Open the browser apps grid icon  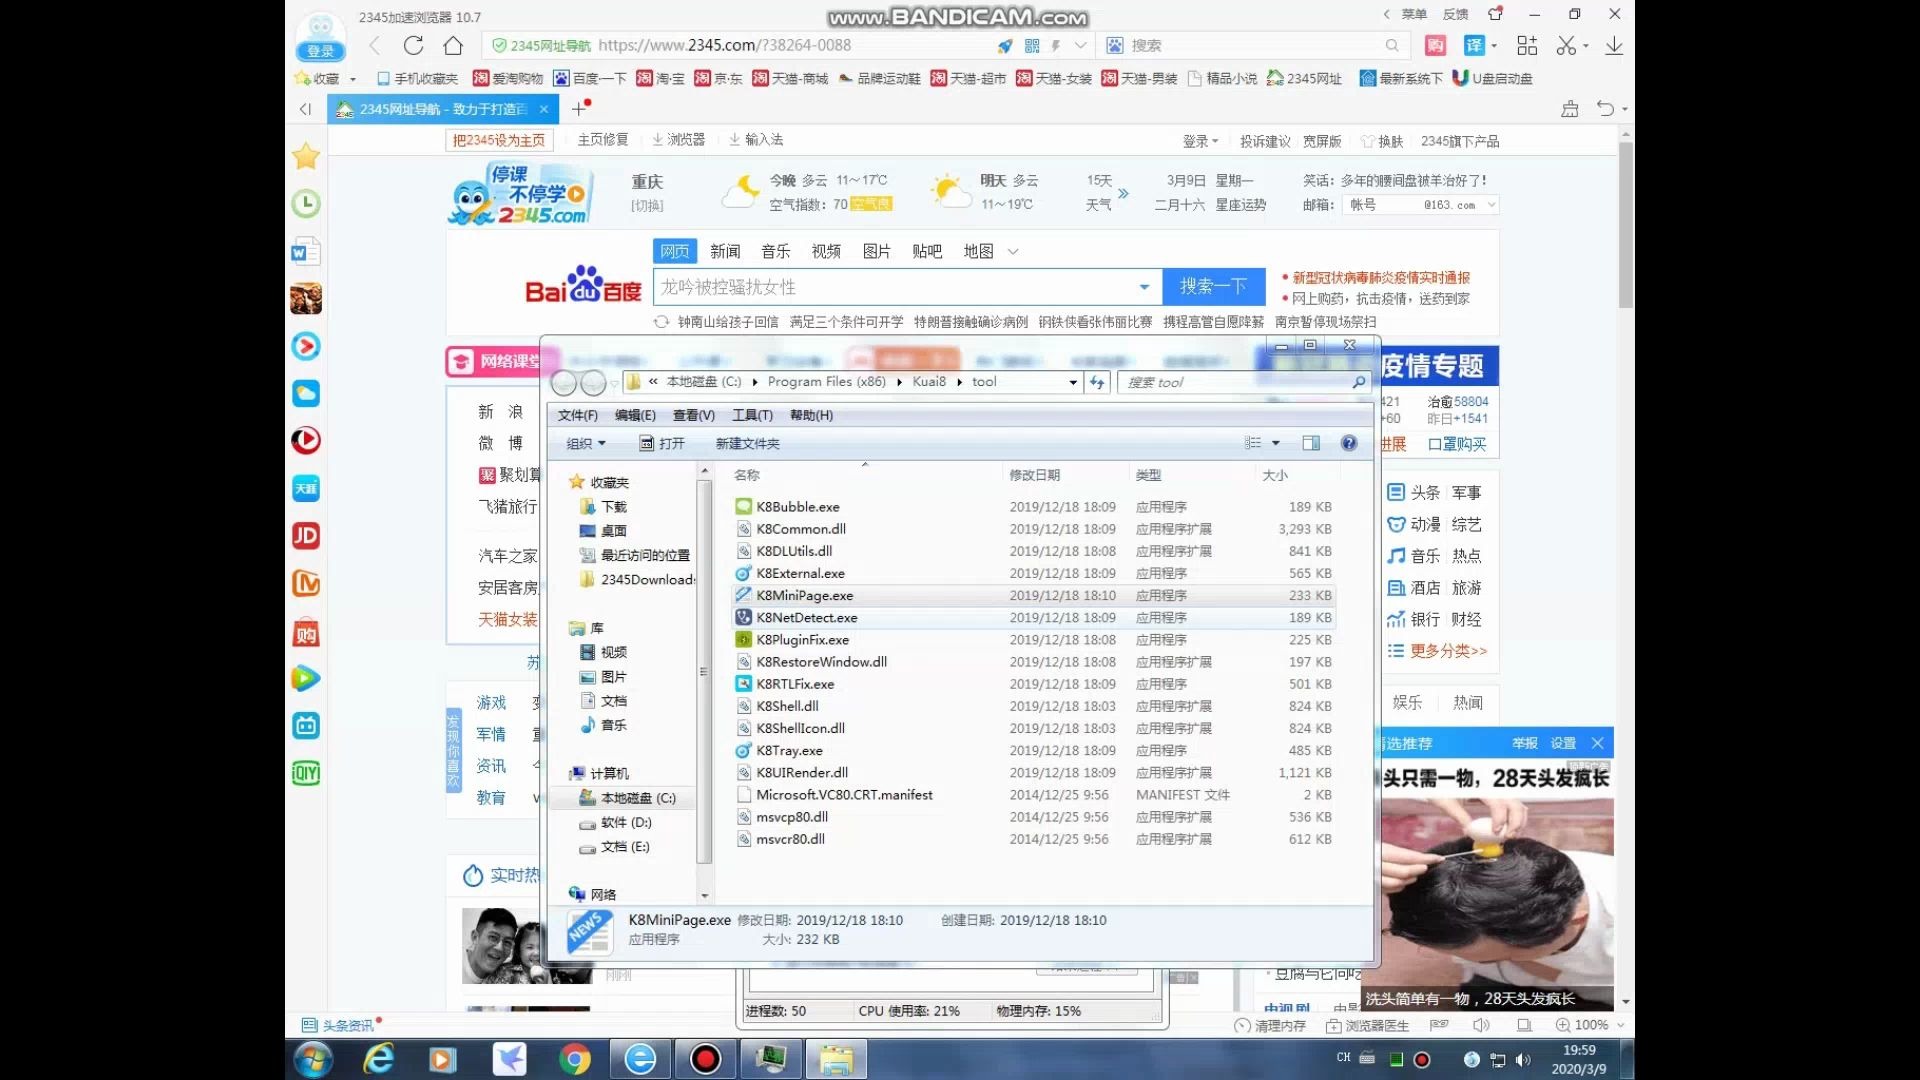[1527, 46]
